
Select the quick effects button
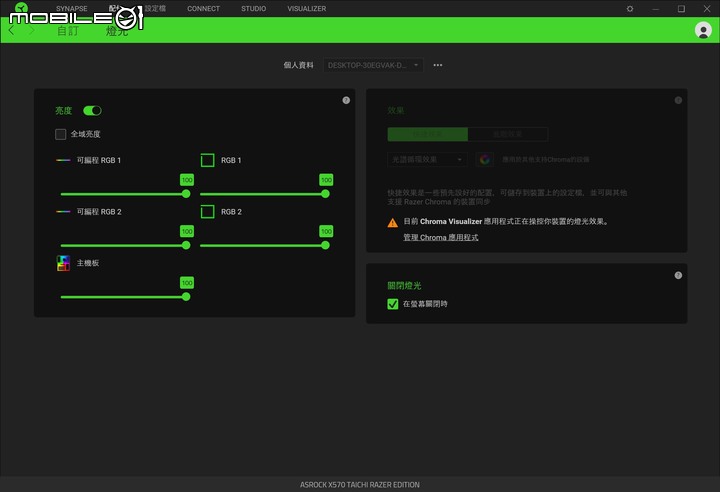[428, 134]
